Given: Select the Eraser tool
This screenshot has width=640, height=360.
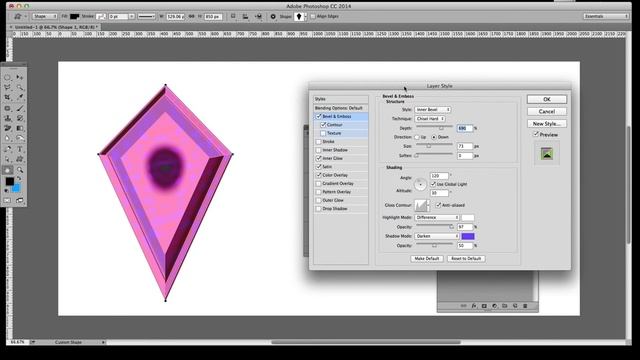Looking at the screenshot, I should tap(8, 128).
